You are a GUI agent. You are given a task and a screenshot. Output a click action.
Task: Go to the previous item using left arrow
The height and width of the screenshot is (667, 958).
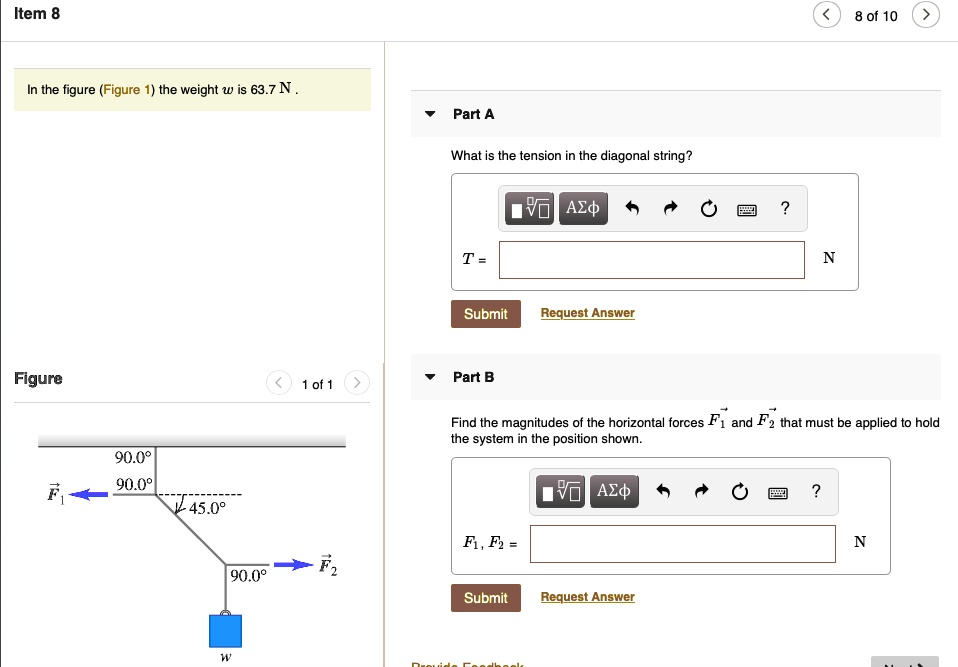coord(827,15)
